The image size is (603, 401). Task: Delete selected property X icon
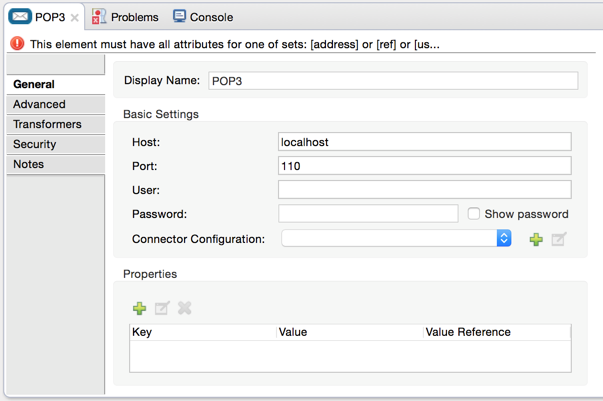click(x=185, y=308)
